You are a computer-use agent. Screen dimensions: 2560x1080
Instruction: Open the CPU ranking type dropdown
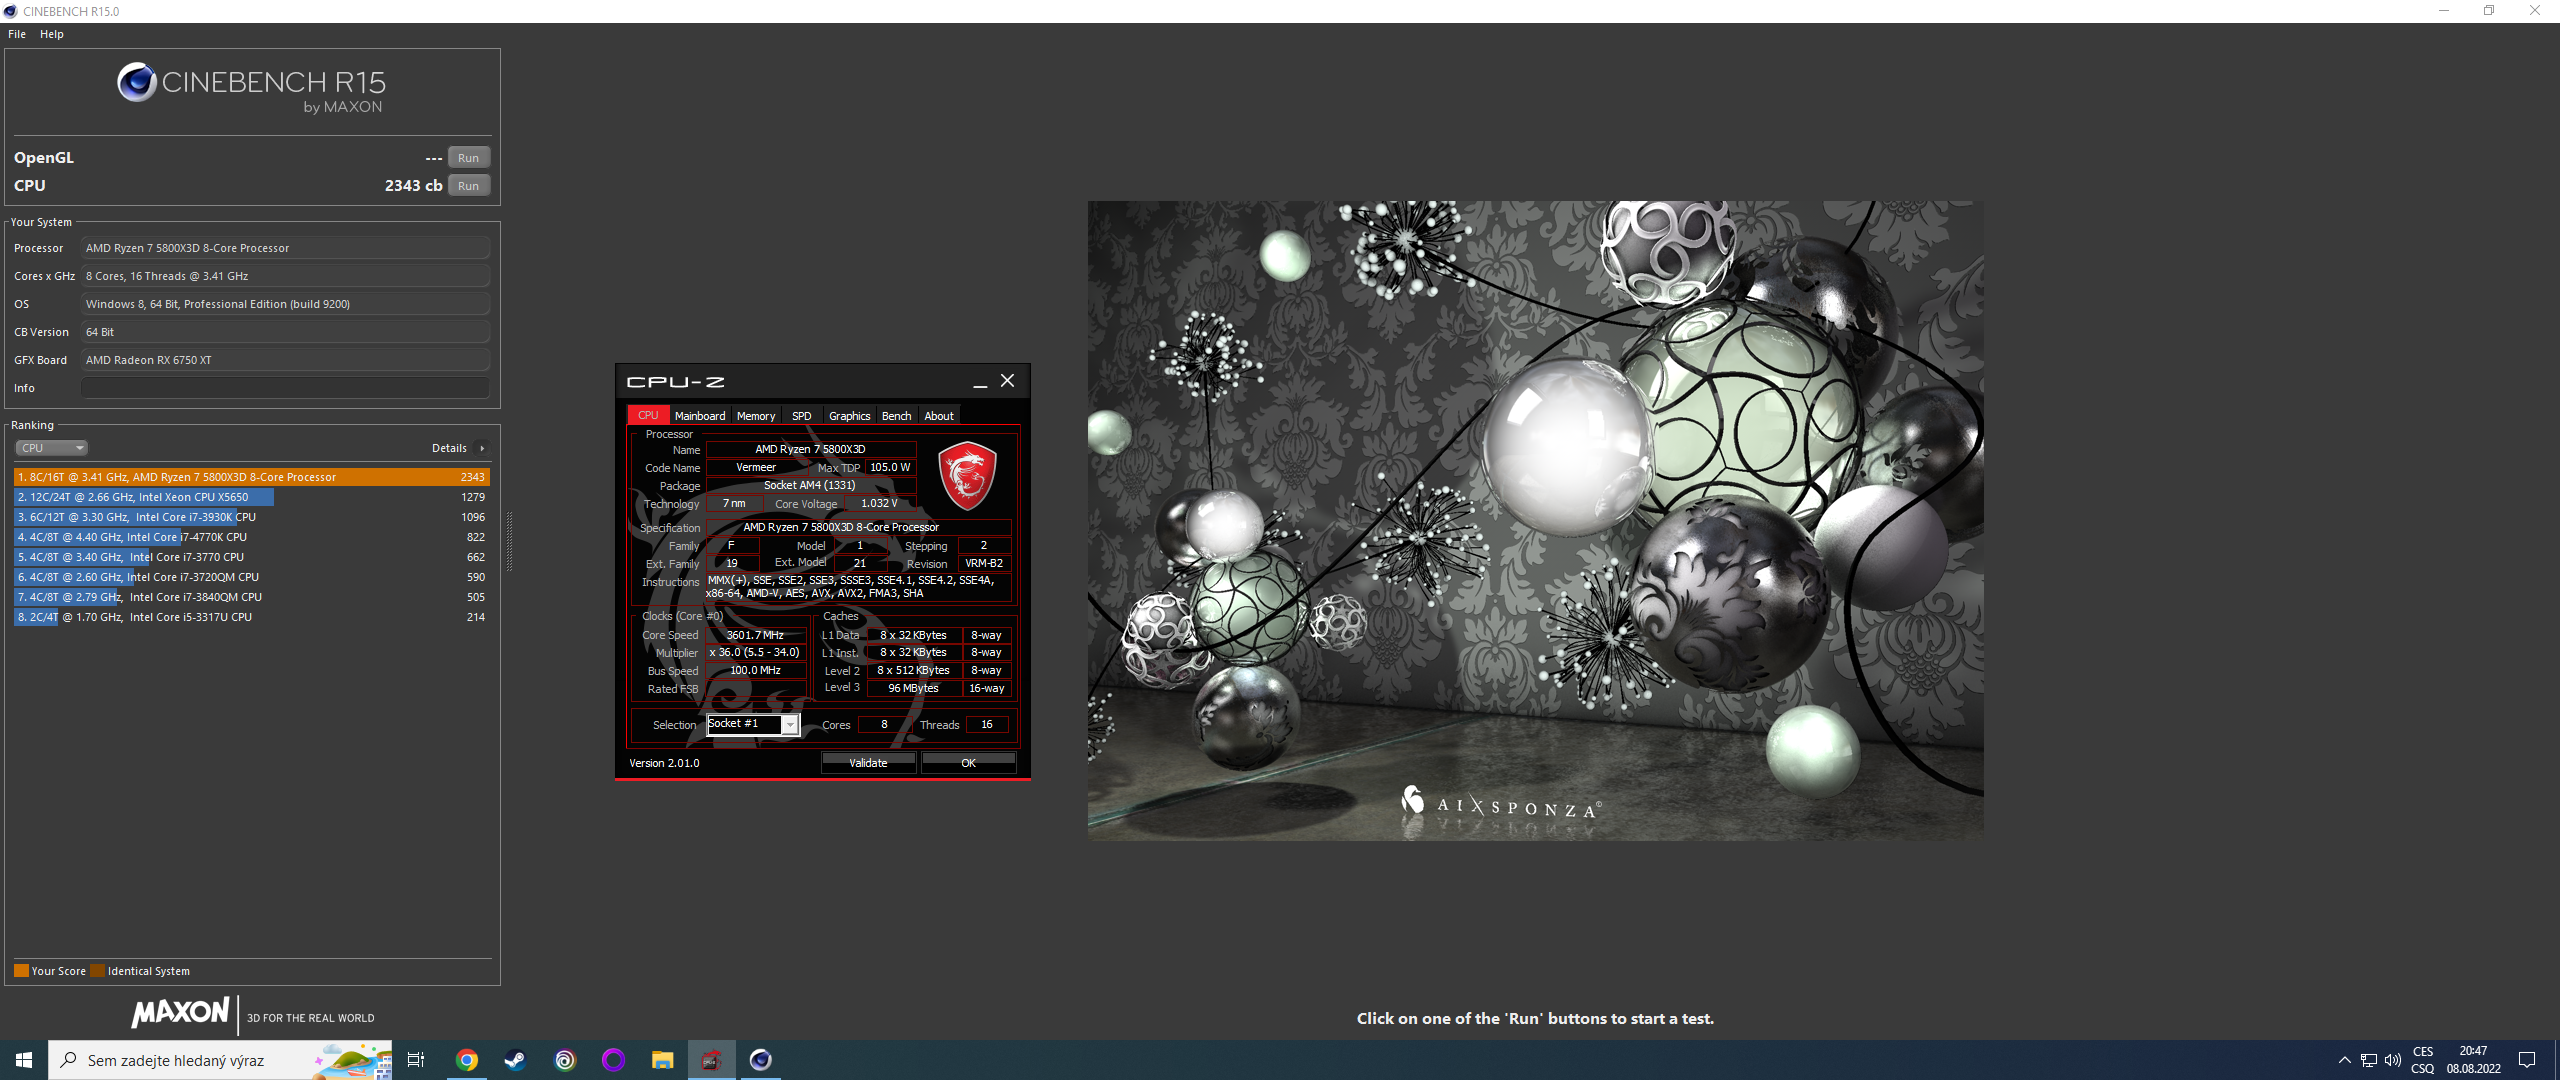pyautogui.click(x=52, y=448)
